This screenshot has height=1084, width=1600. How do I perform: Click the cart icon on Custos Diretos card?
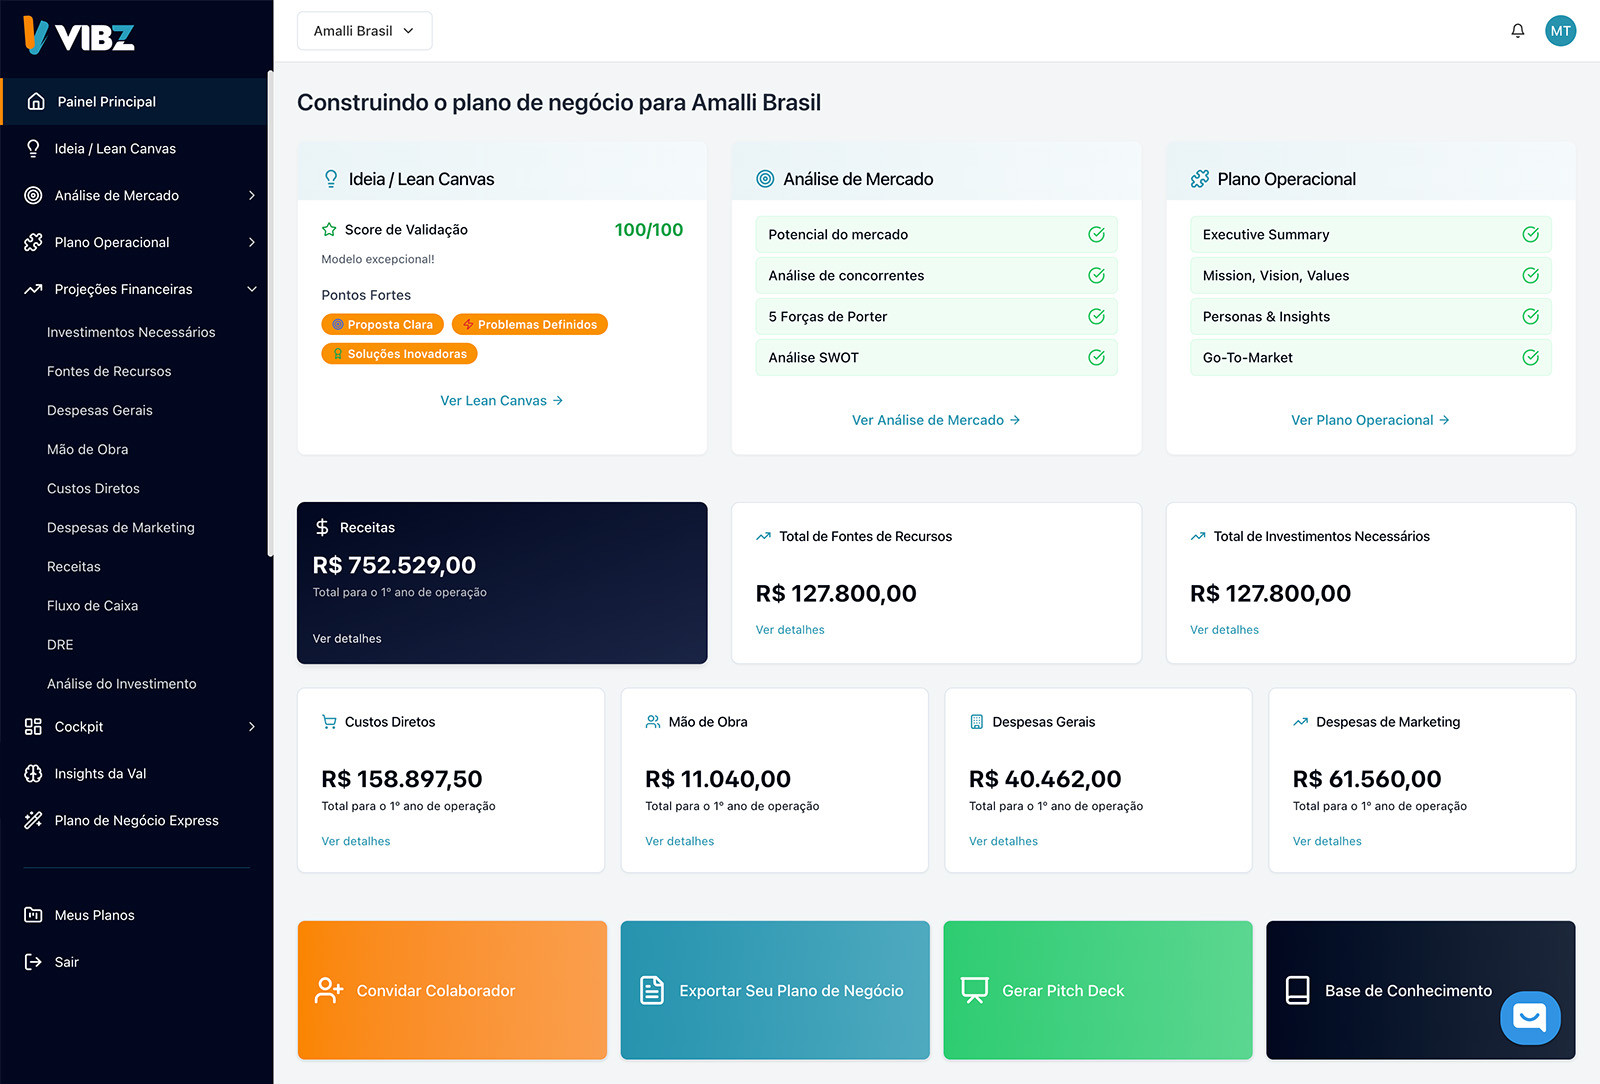coord(329,722)
